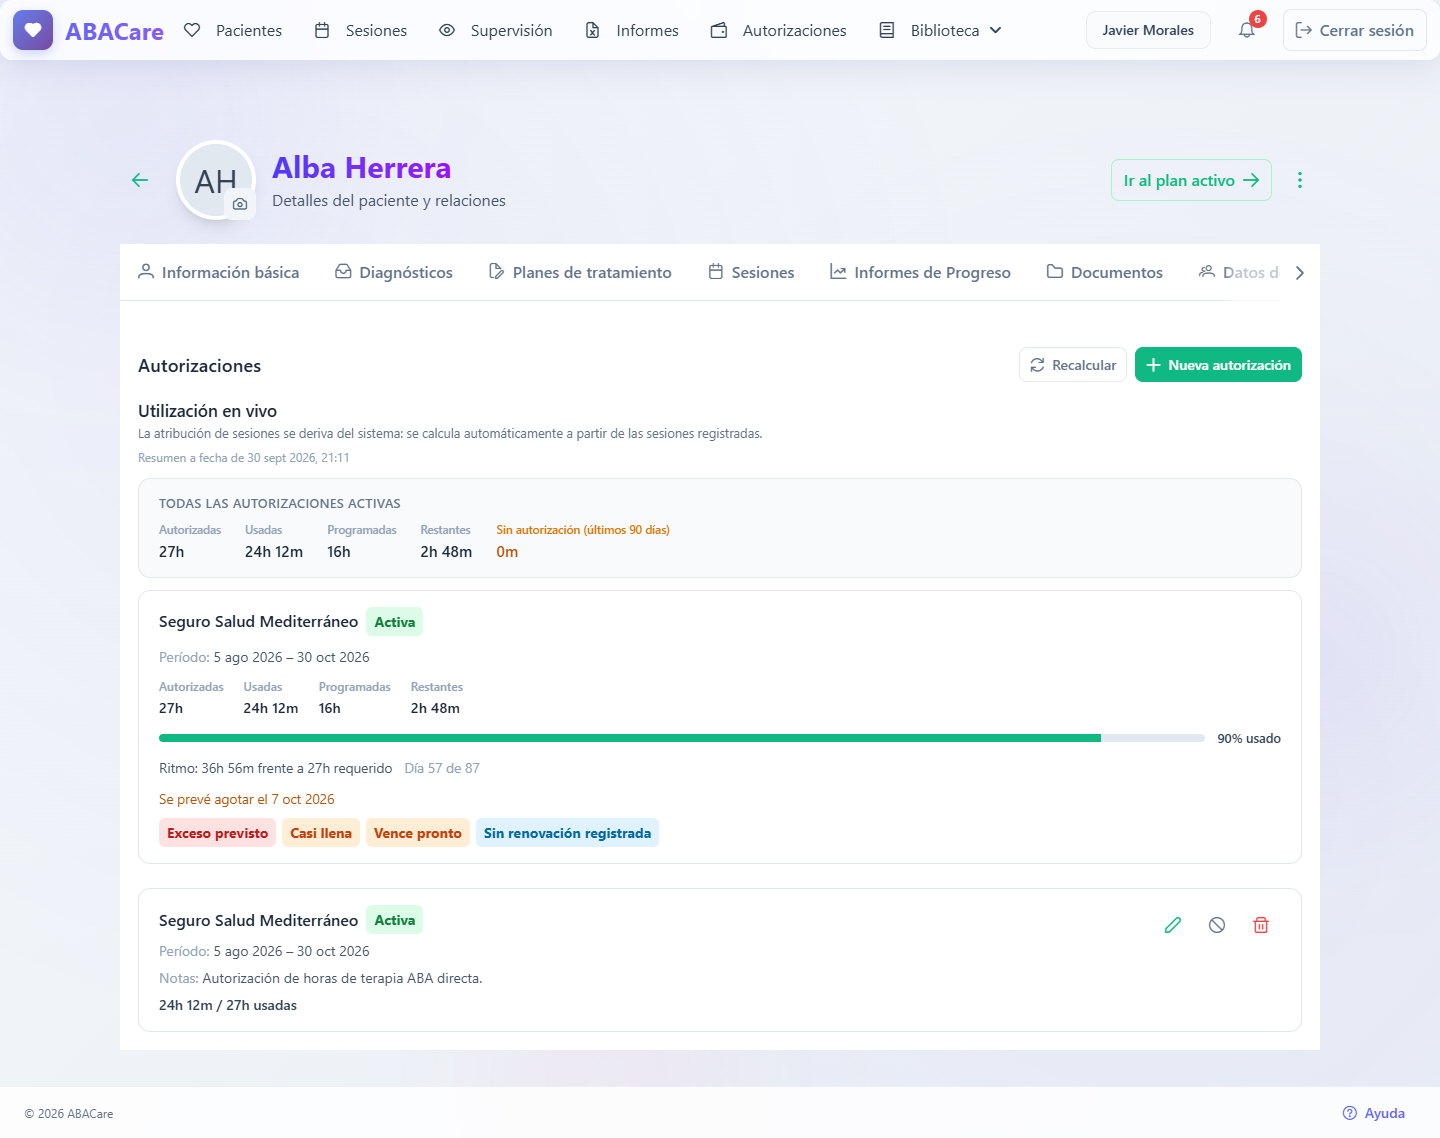Viewport: 1440px width, 1138px height.
Task: Click the orange '0m' sin autorización value
Action: (507, 552)
